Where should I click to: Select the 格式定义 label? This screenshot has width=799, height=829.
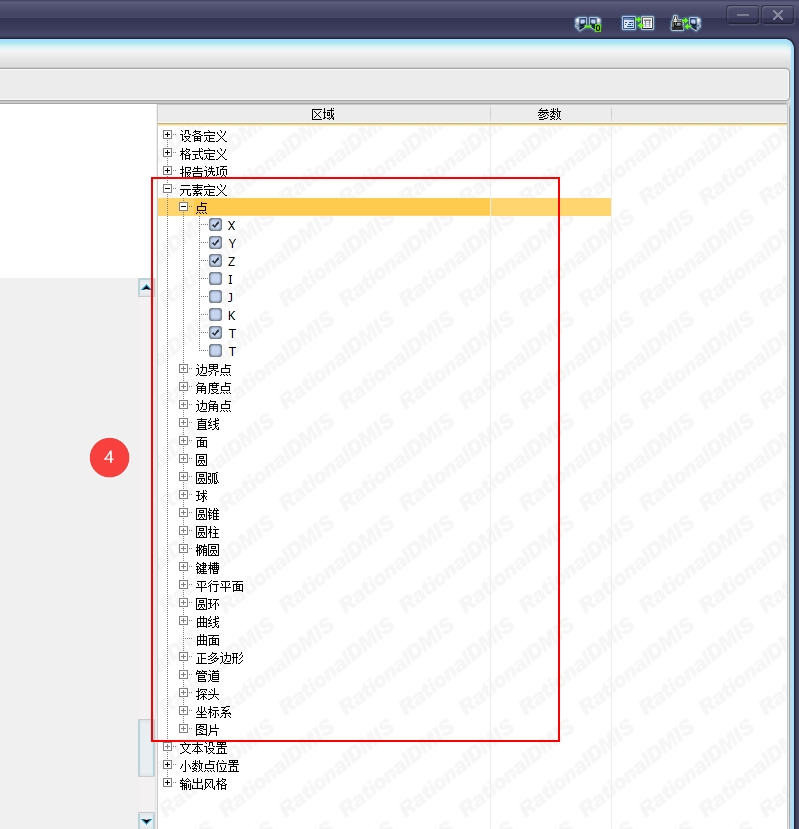(203, 154)
